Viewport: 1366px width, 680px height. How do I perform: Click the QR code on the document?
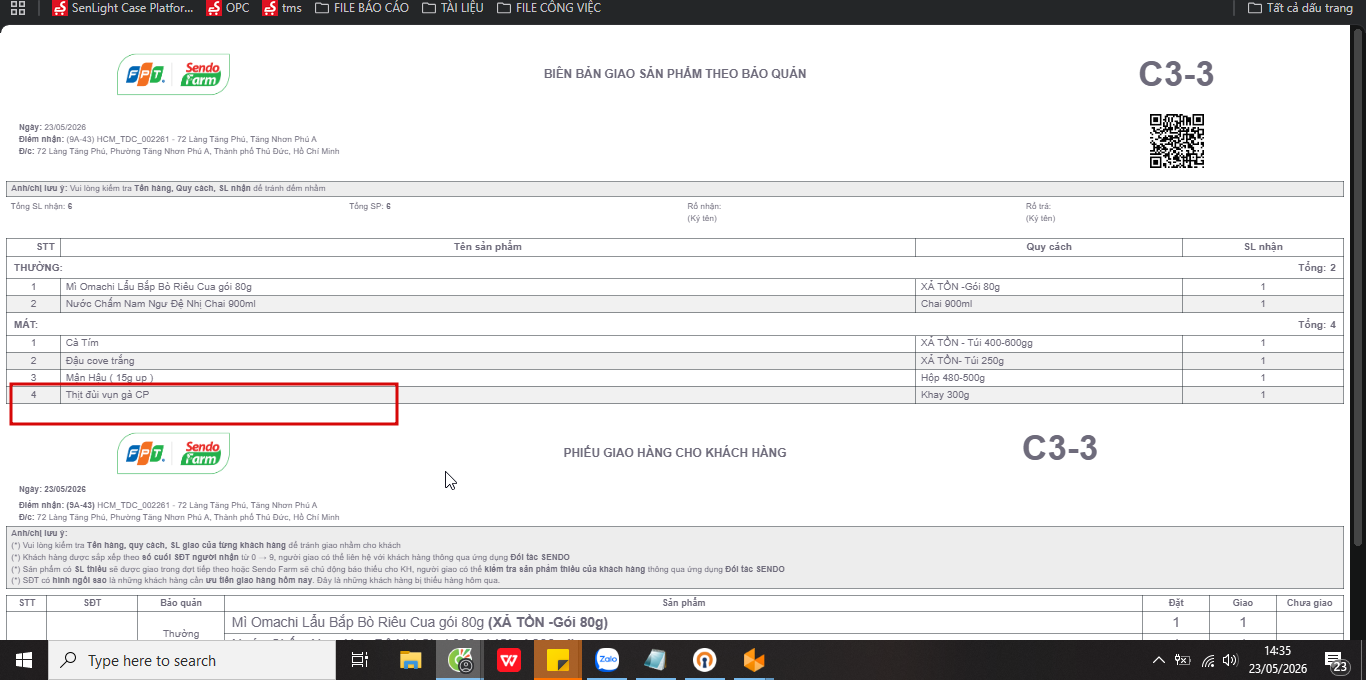pos(1176,141)
